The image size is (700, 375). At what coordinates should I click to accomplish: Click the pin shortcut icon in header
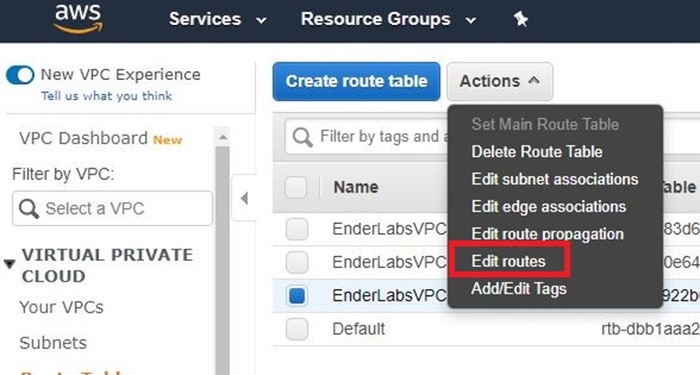click(x=521, y=19)
